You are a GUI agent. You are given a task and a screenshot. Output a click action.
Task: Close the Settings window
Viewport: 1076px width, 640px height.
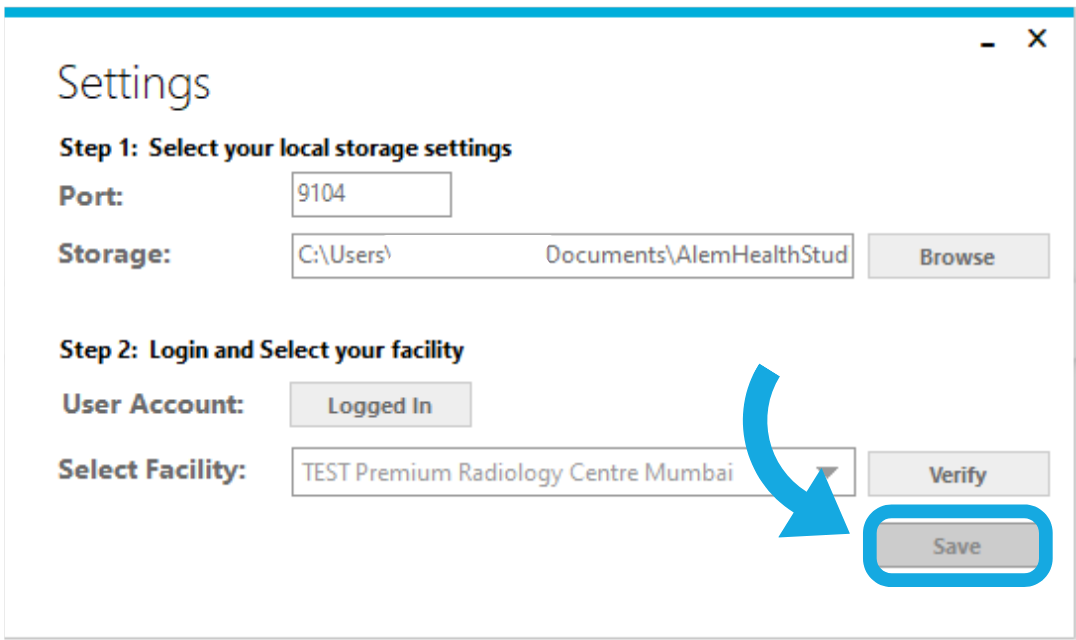coord(1037,38)
